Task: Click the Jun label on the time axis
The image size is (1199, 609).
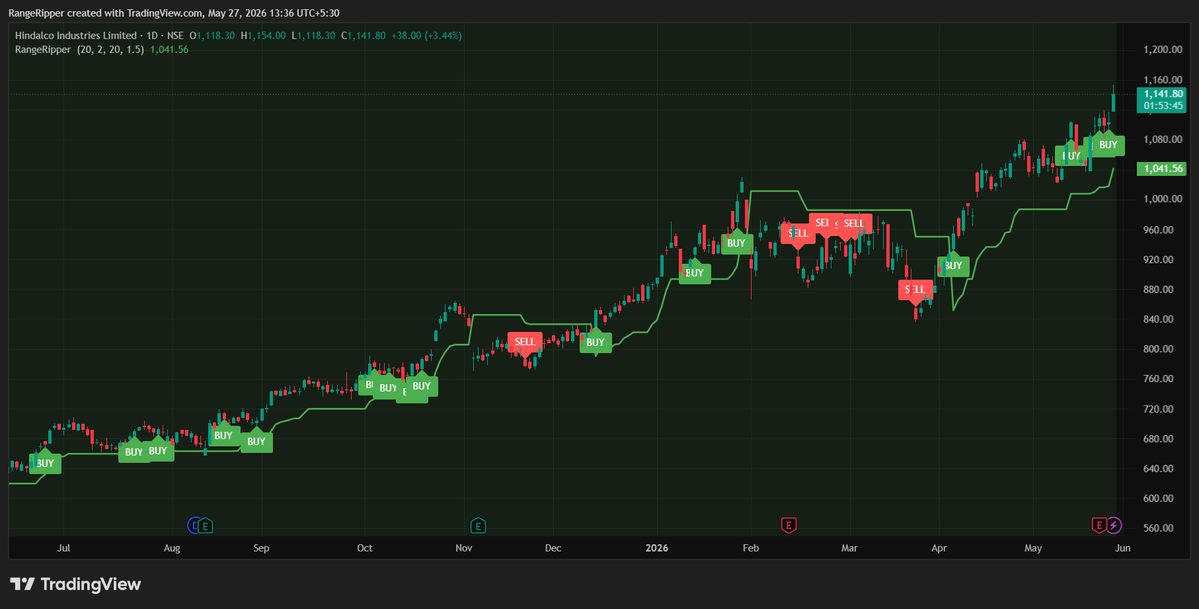Action: click(x=1123, y=548)
